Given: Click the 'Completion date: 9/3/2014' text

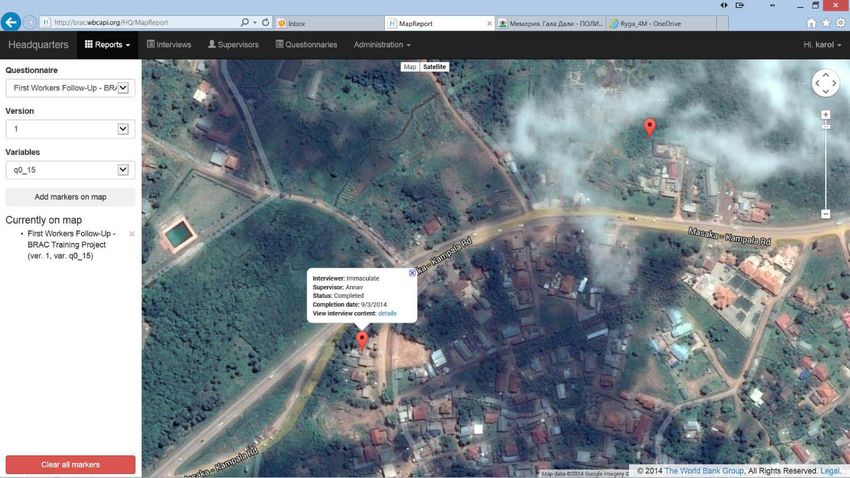Looking at the screenshot, I should [x=350, y=305].
